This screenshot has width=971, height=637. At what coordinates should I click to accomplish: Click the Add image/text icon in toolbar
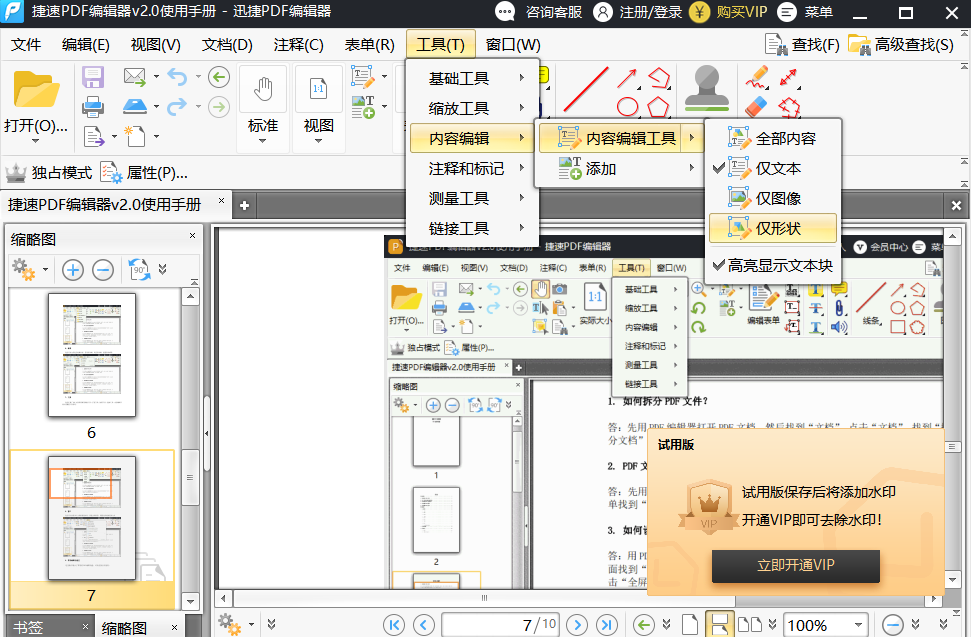(x=363, y=107)
